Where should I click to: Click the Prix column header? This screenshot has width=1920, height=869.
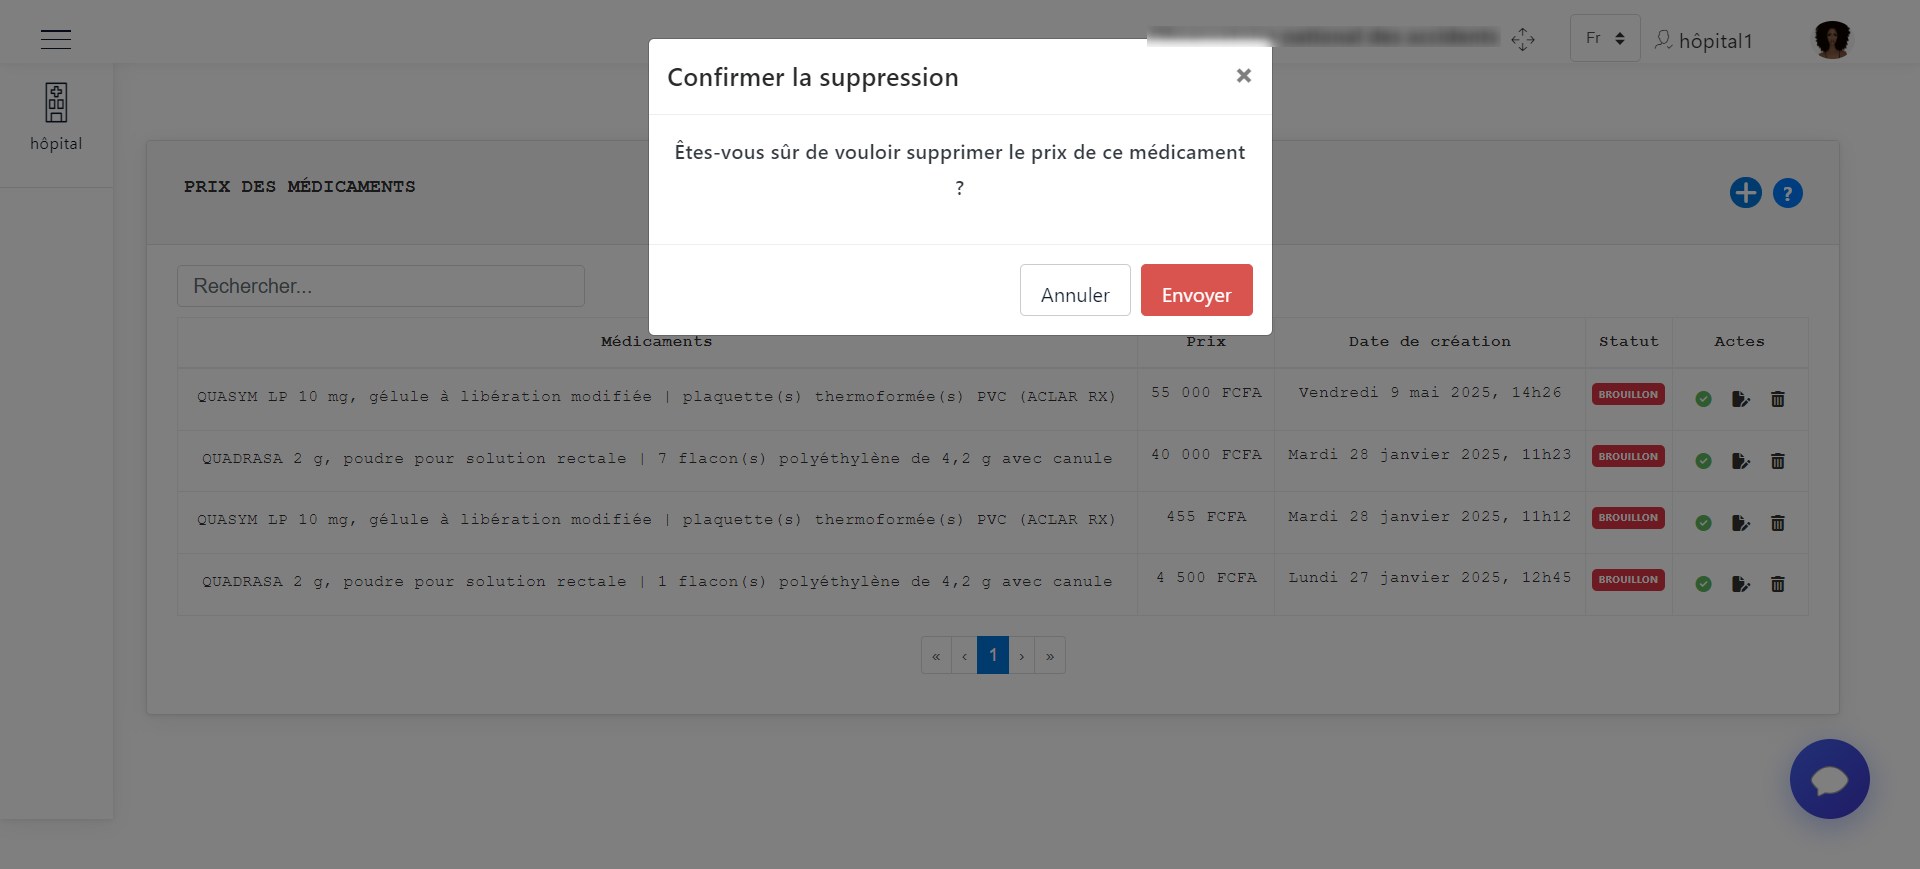pyautogui.click(x=1206, y=342)
